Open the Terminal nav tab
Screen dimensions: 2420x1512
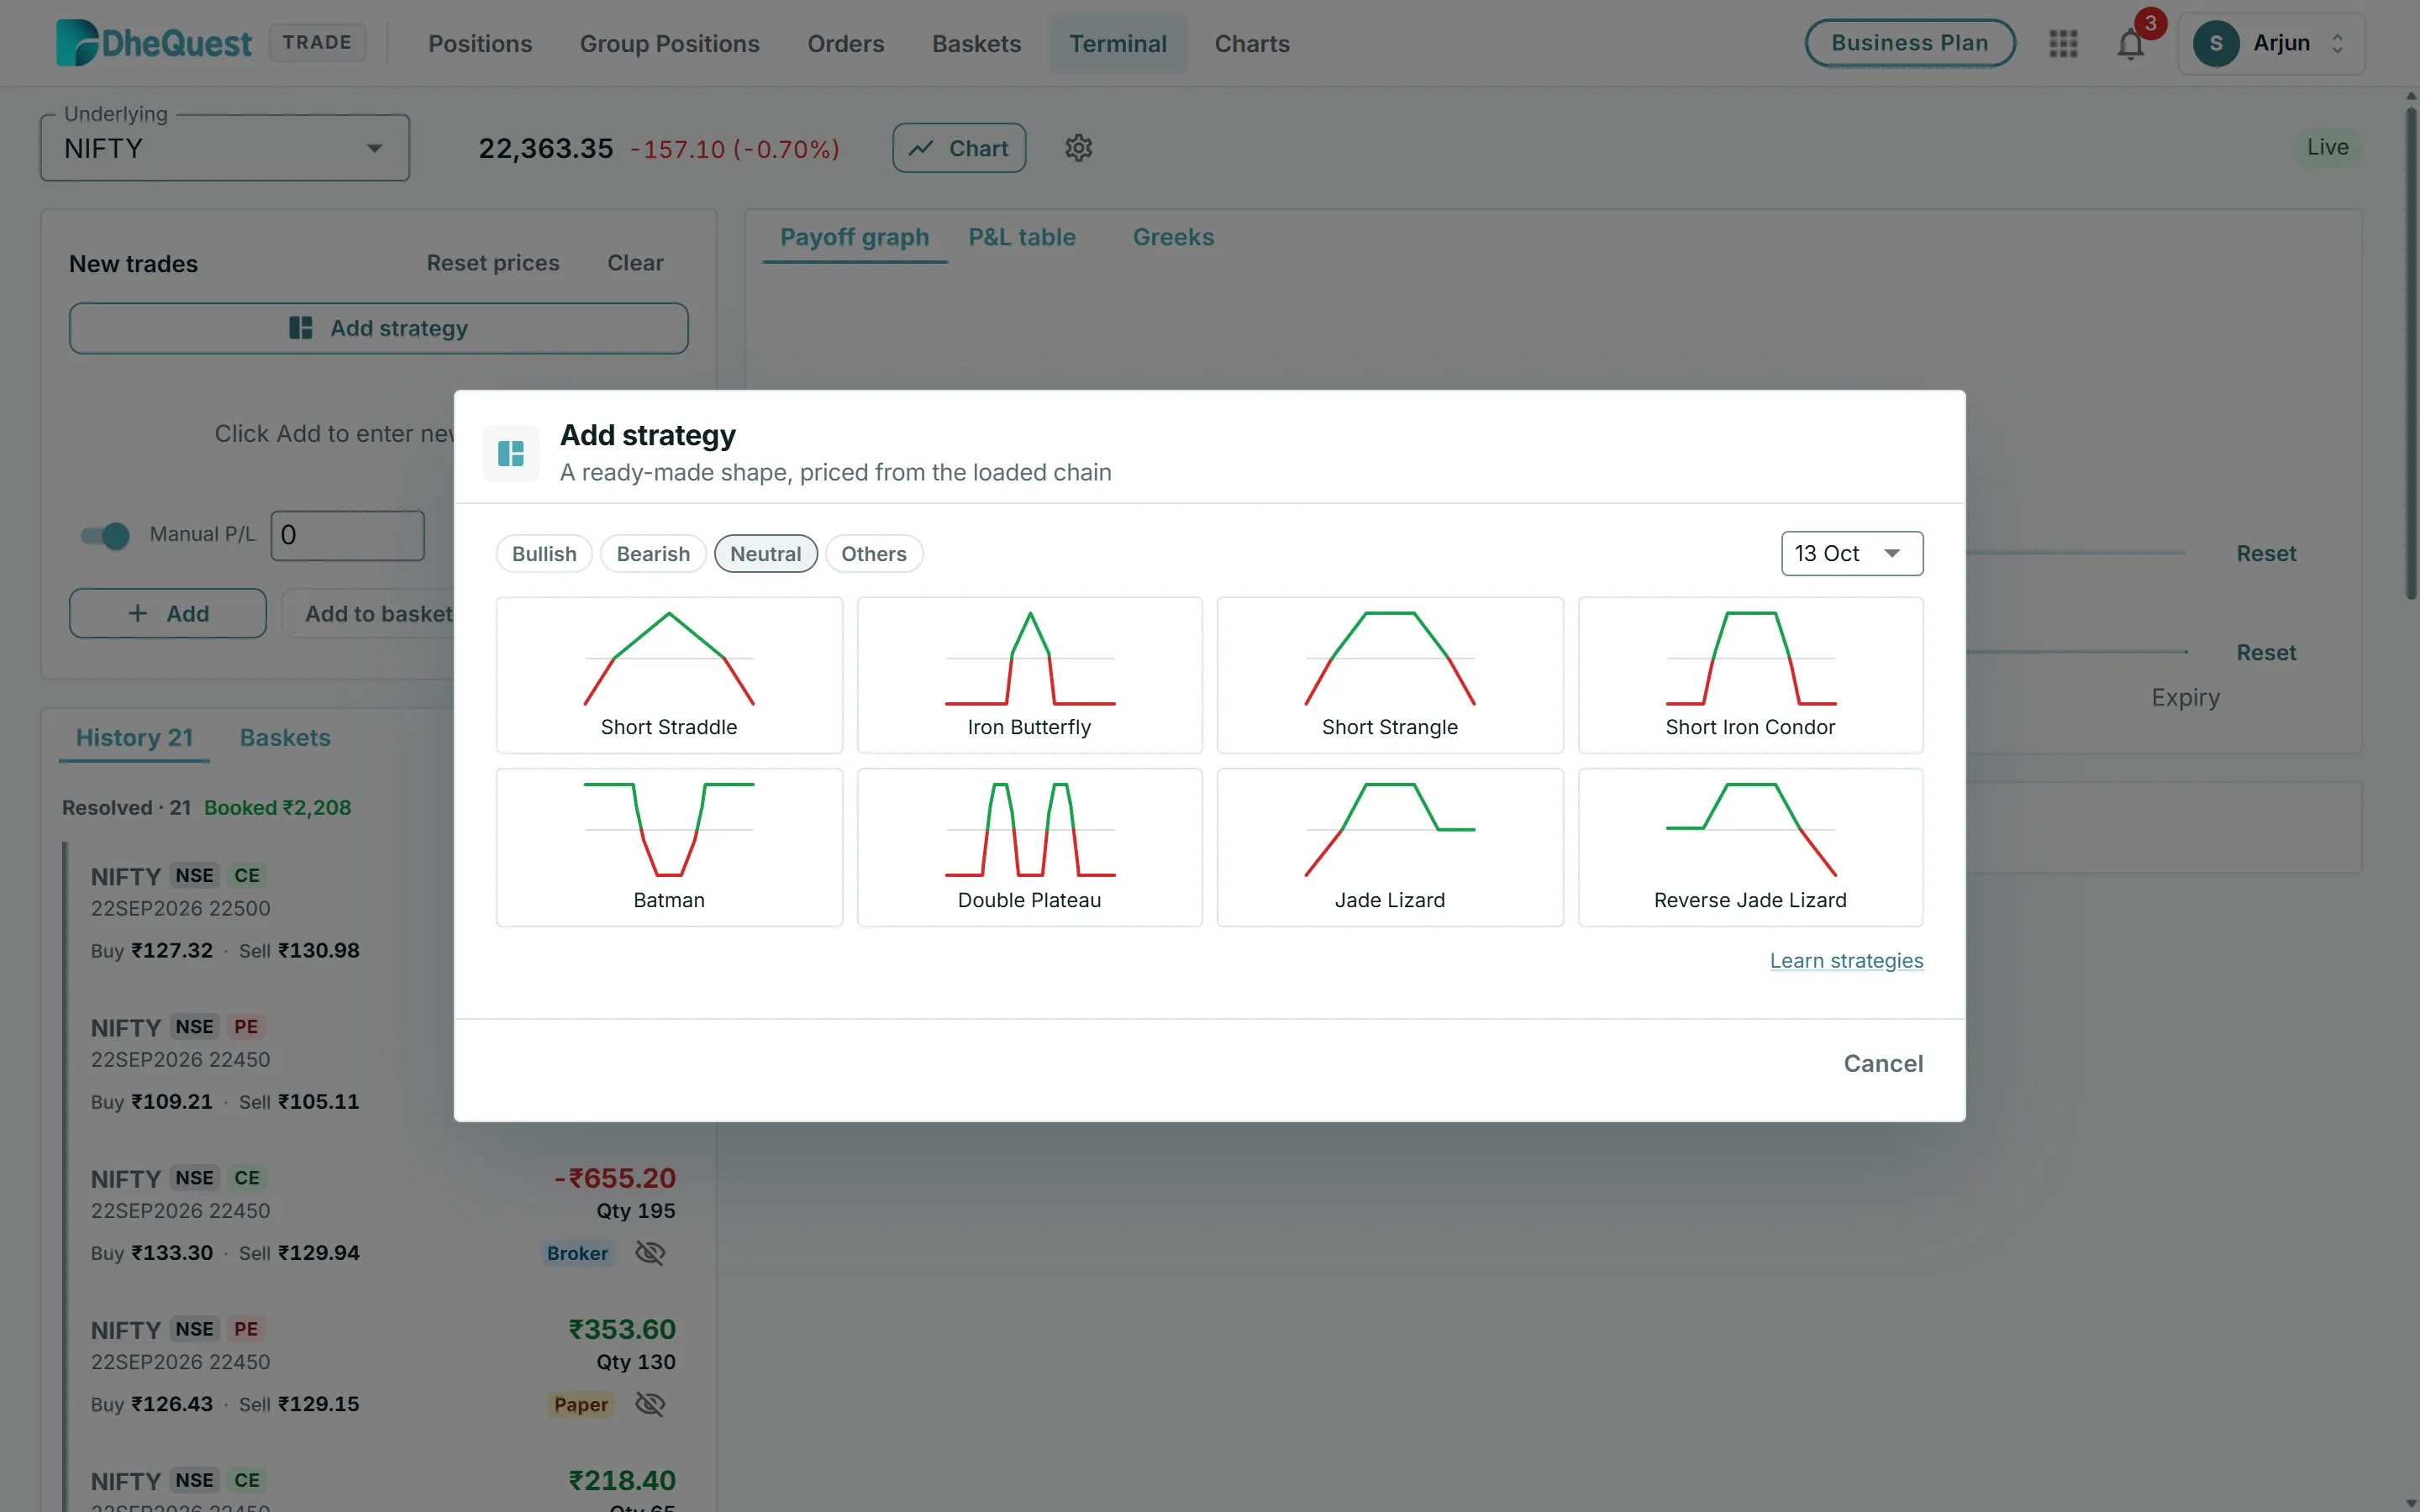1118,43
